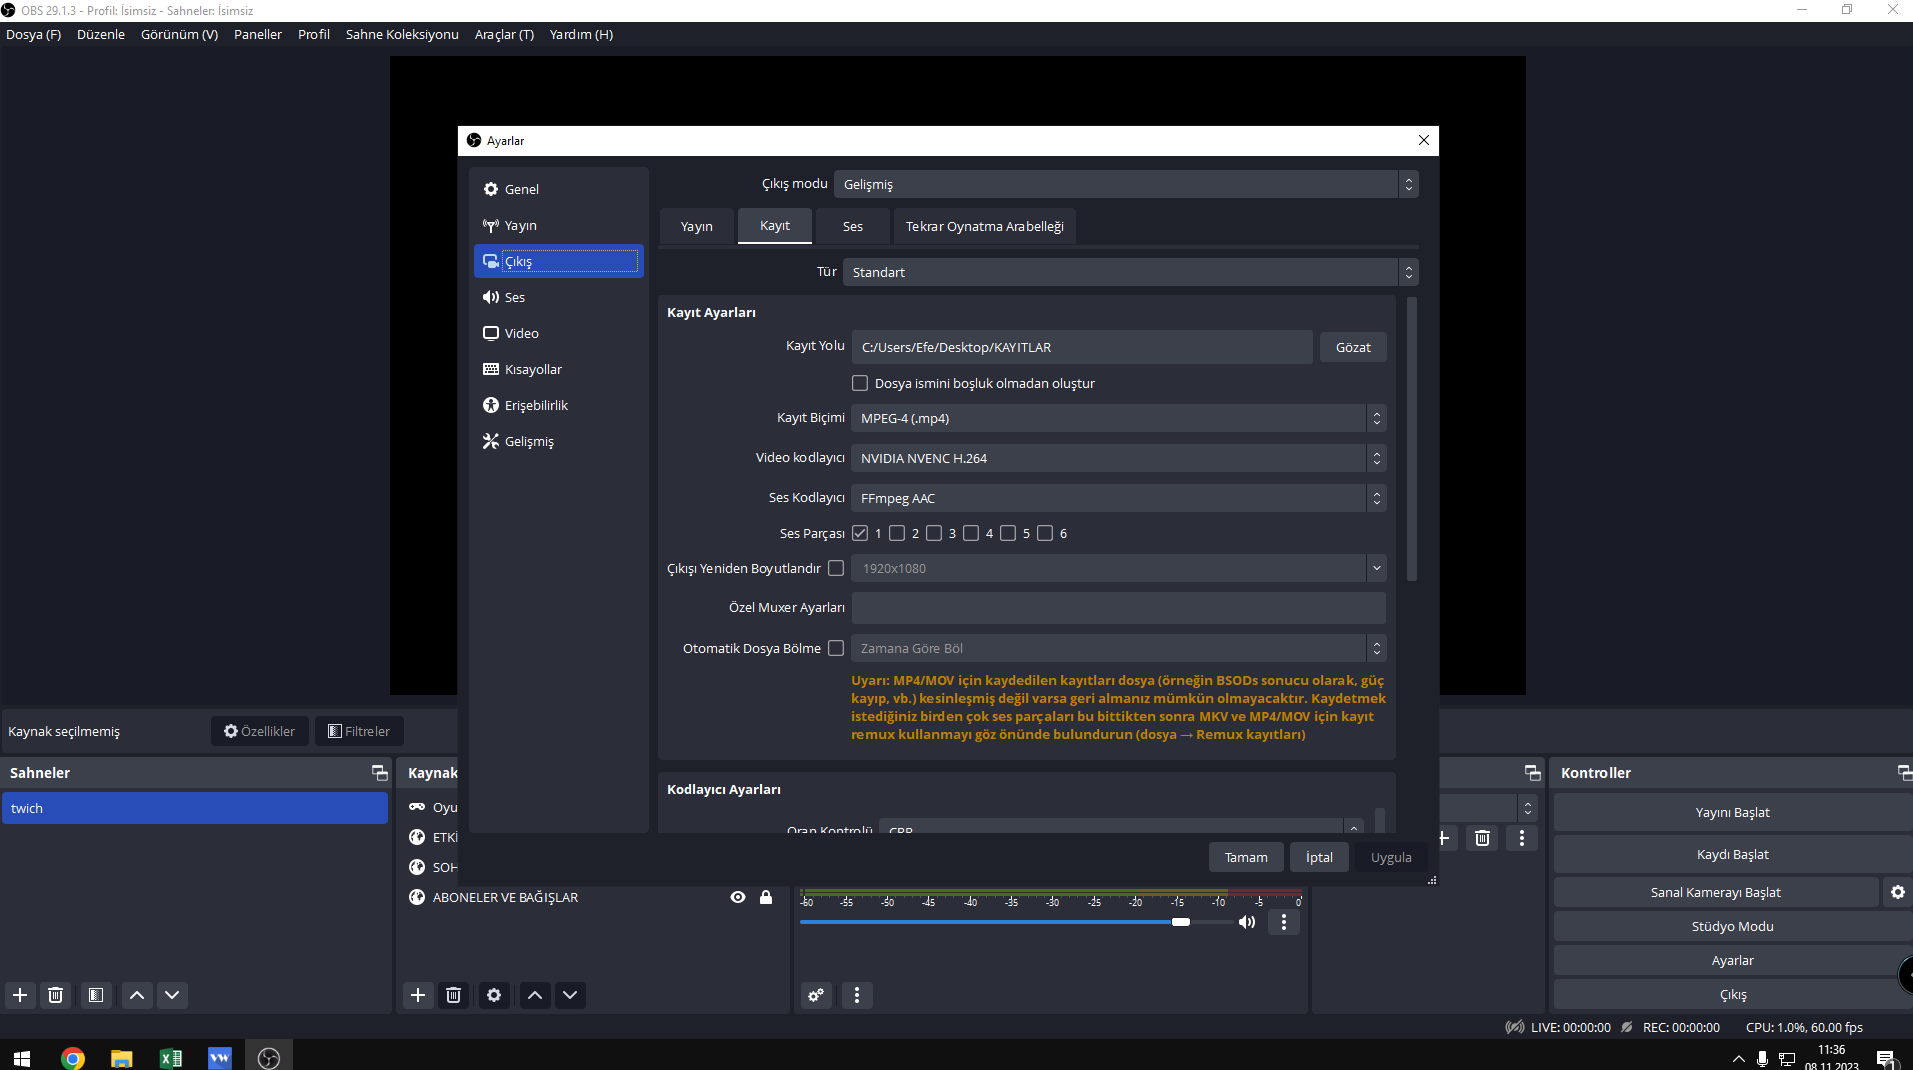
Task: Switch to the Tekrar Oynatma Arabelleği tab
Action: [x=984, y=226]
